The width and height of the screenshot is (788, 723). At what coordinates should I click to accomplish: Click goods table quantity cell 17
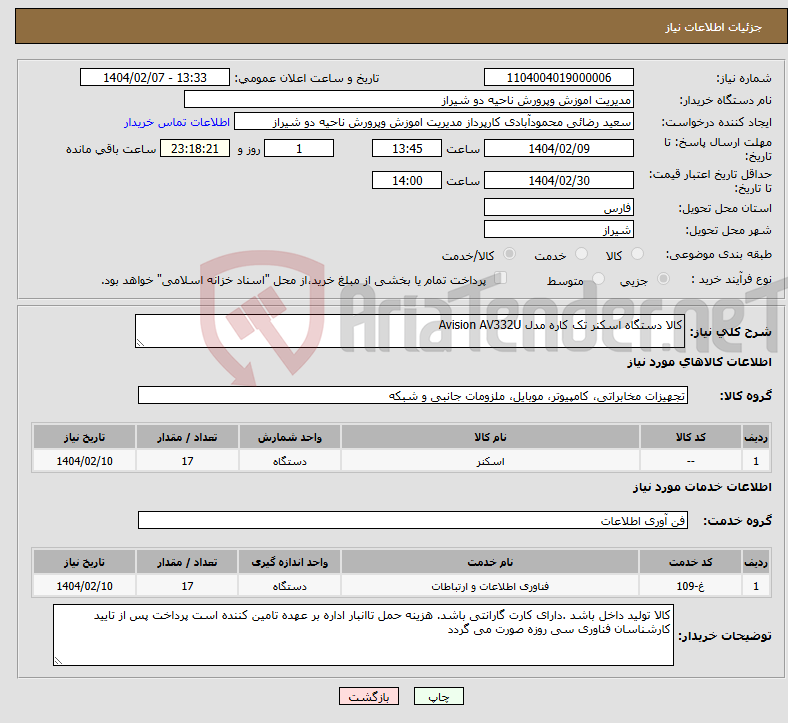pos(187,461)
